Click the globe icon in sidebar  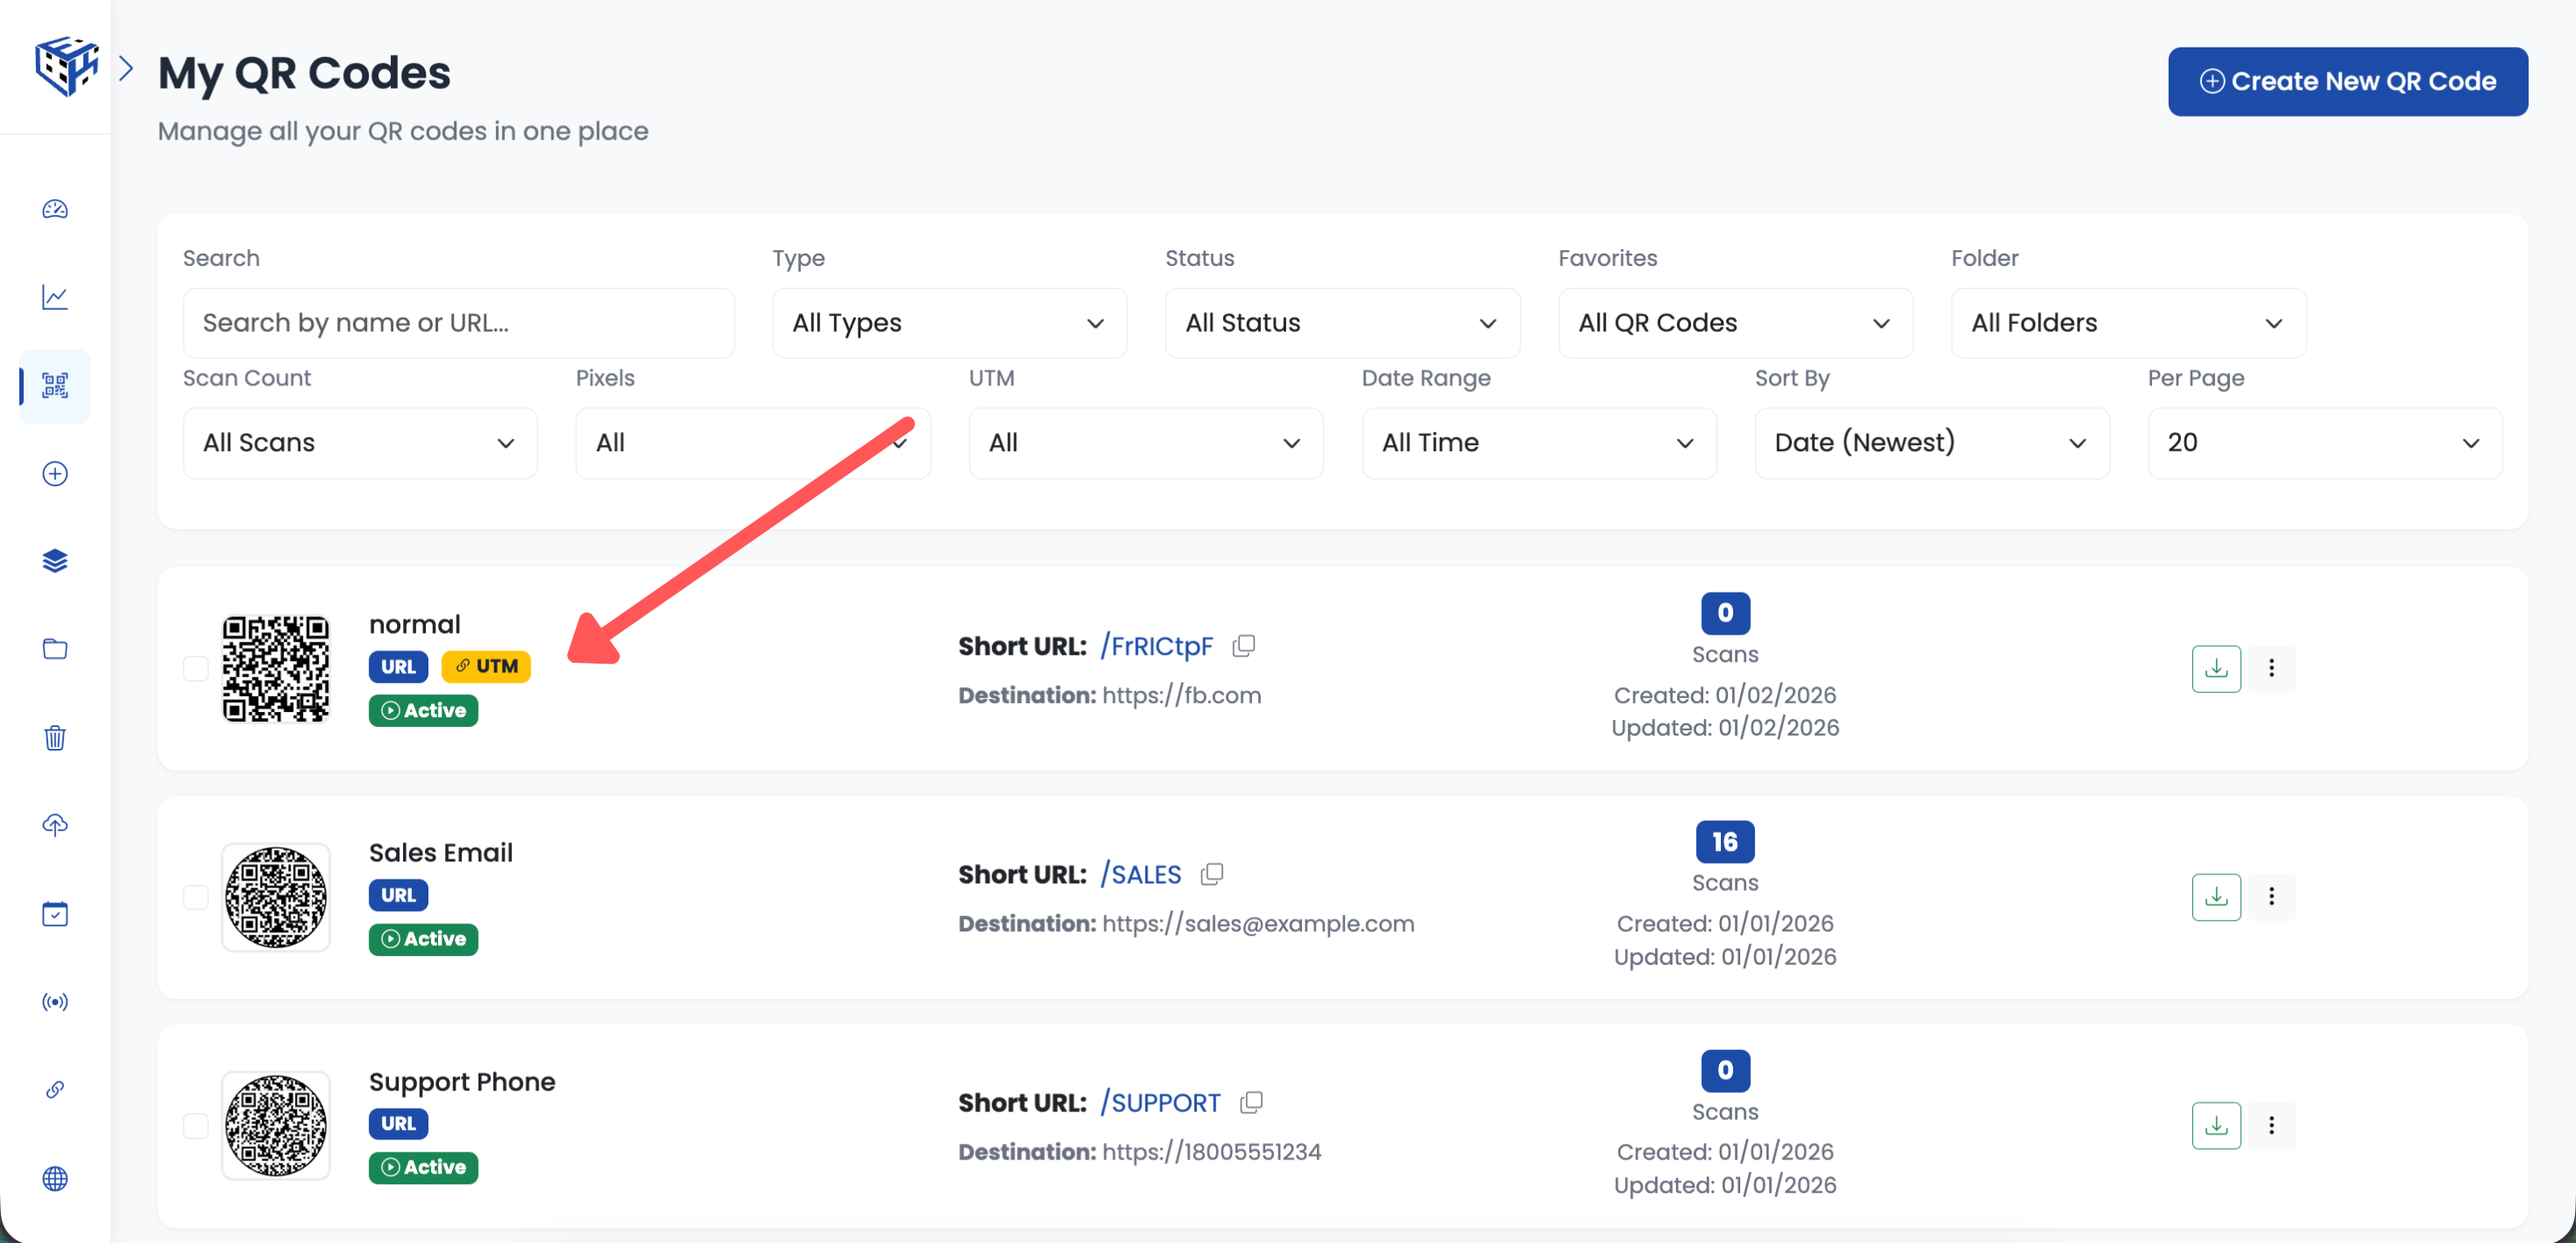click(x=55, y=1178)
